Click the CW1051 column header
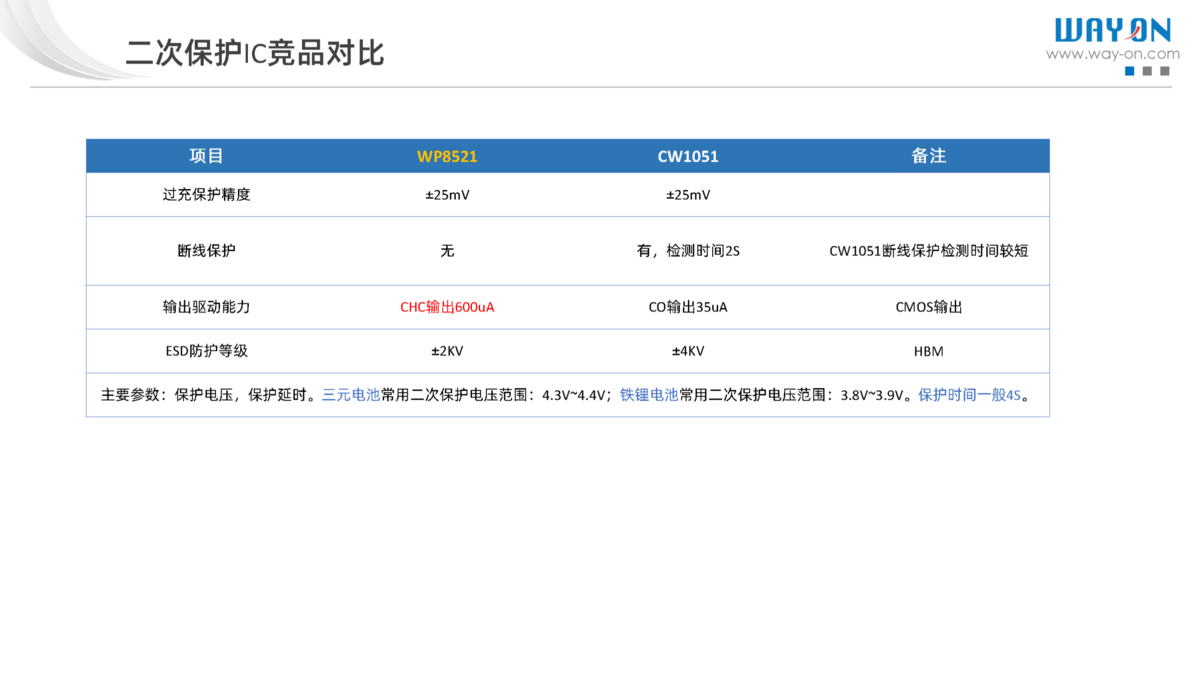 [x=688, y=157]
